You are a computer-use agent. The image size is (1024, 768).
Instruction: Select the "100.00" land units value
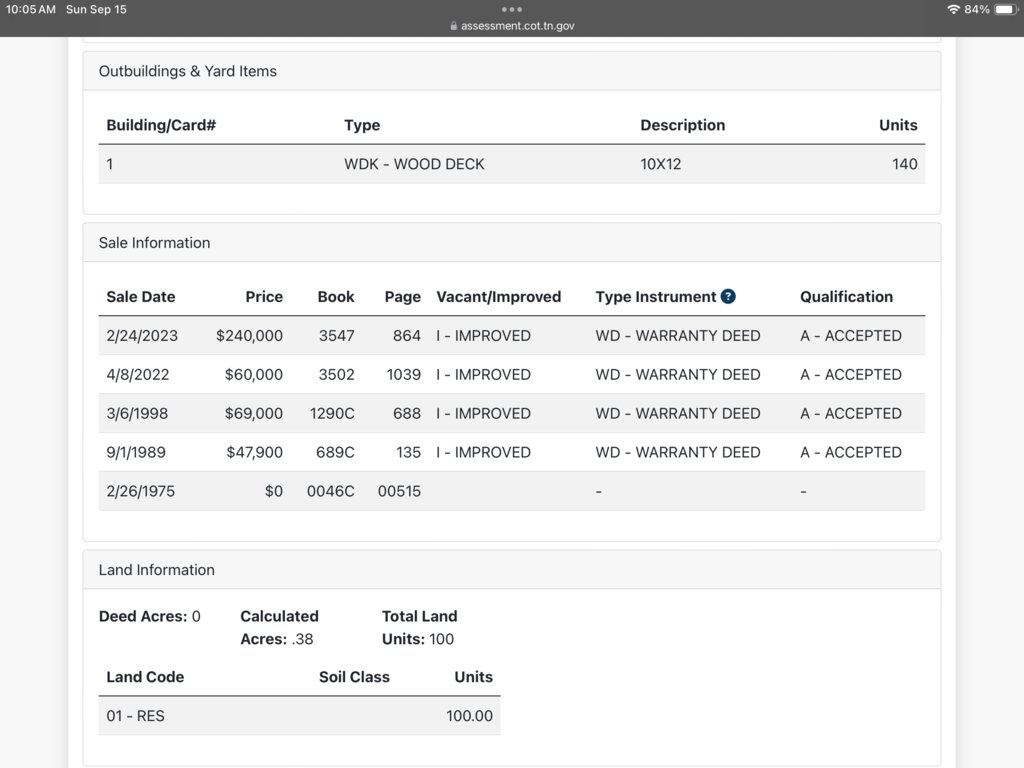click(469, 716)
